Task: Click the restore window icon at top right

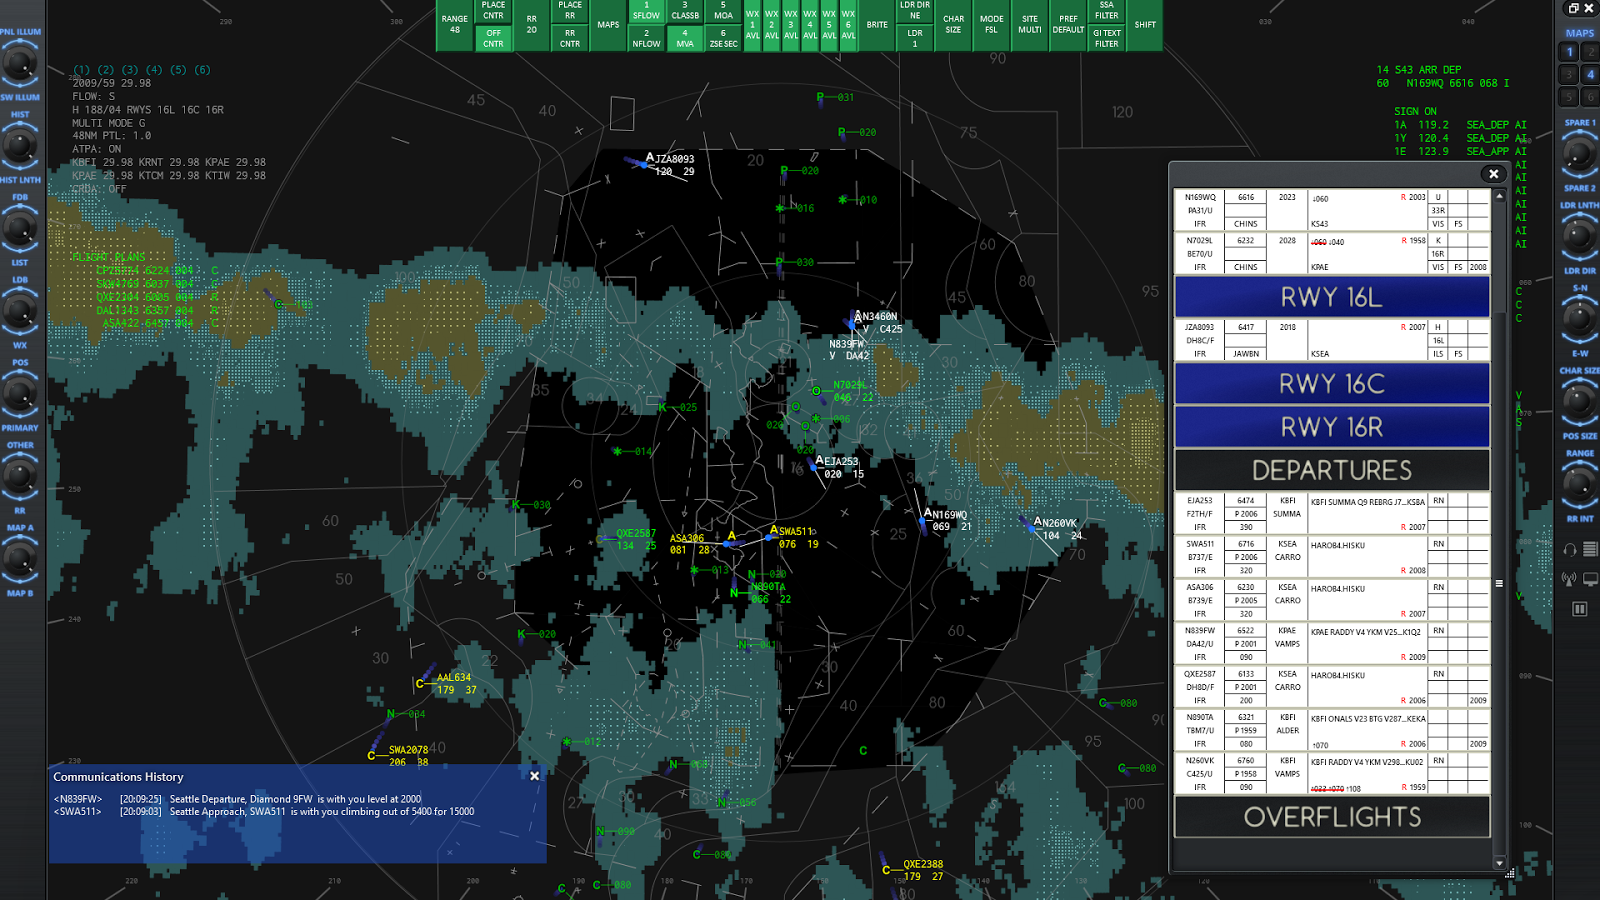Action: pyautogui.click(x=1573, y=8)
